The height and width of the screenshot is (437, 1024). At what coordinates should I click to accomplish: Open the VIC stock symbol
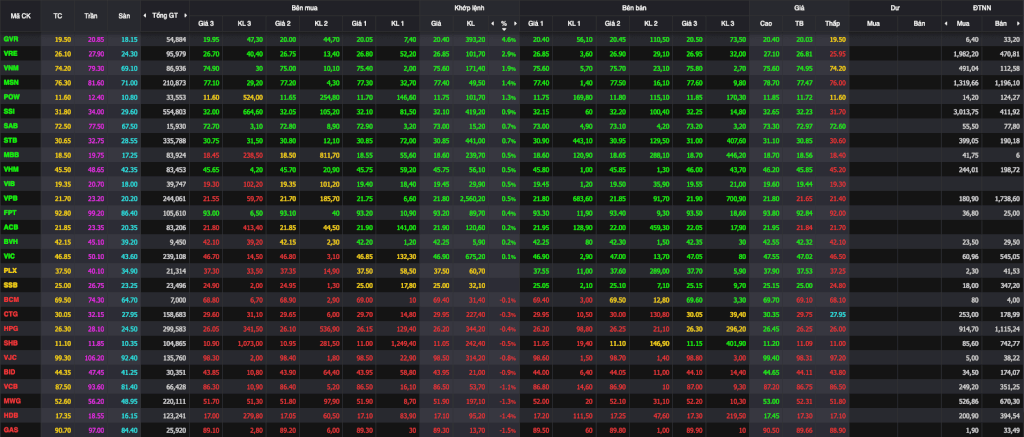click(x=9, y=256)
